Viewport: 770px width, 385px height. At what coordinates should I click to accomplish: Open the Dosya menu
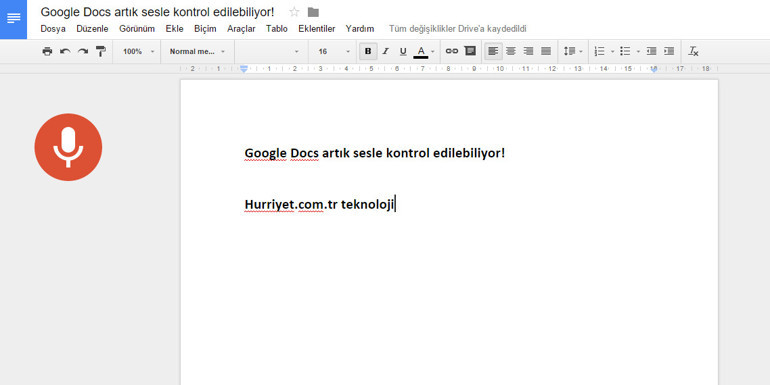53,29
